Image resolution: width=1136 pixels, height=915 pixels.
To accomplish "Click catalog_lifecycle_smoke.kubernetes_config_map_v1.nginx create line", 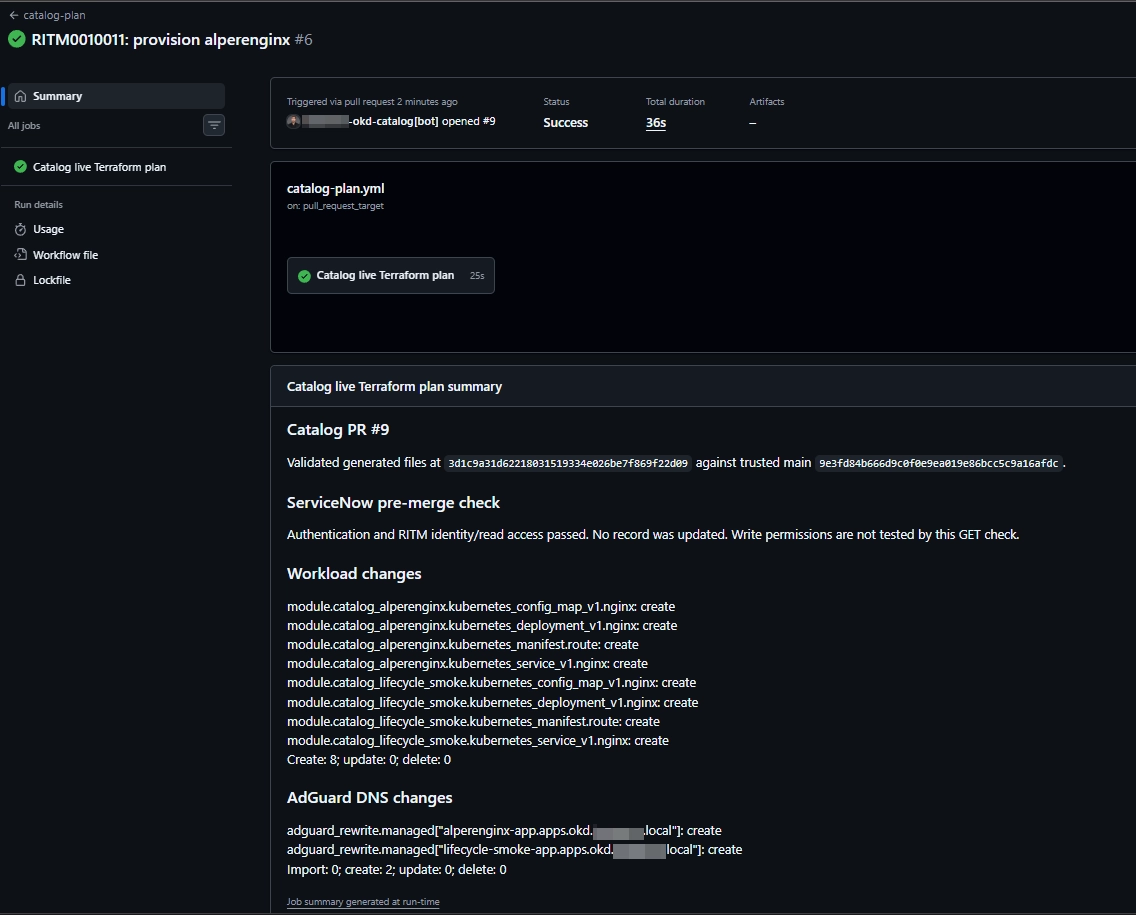I will click(491, 682).
